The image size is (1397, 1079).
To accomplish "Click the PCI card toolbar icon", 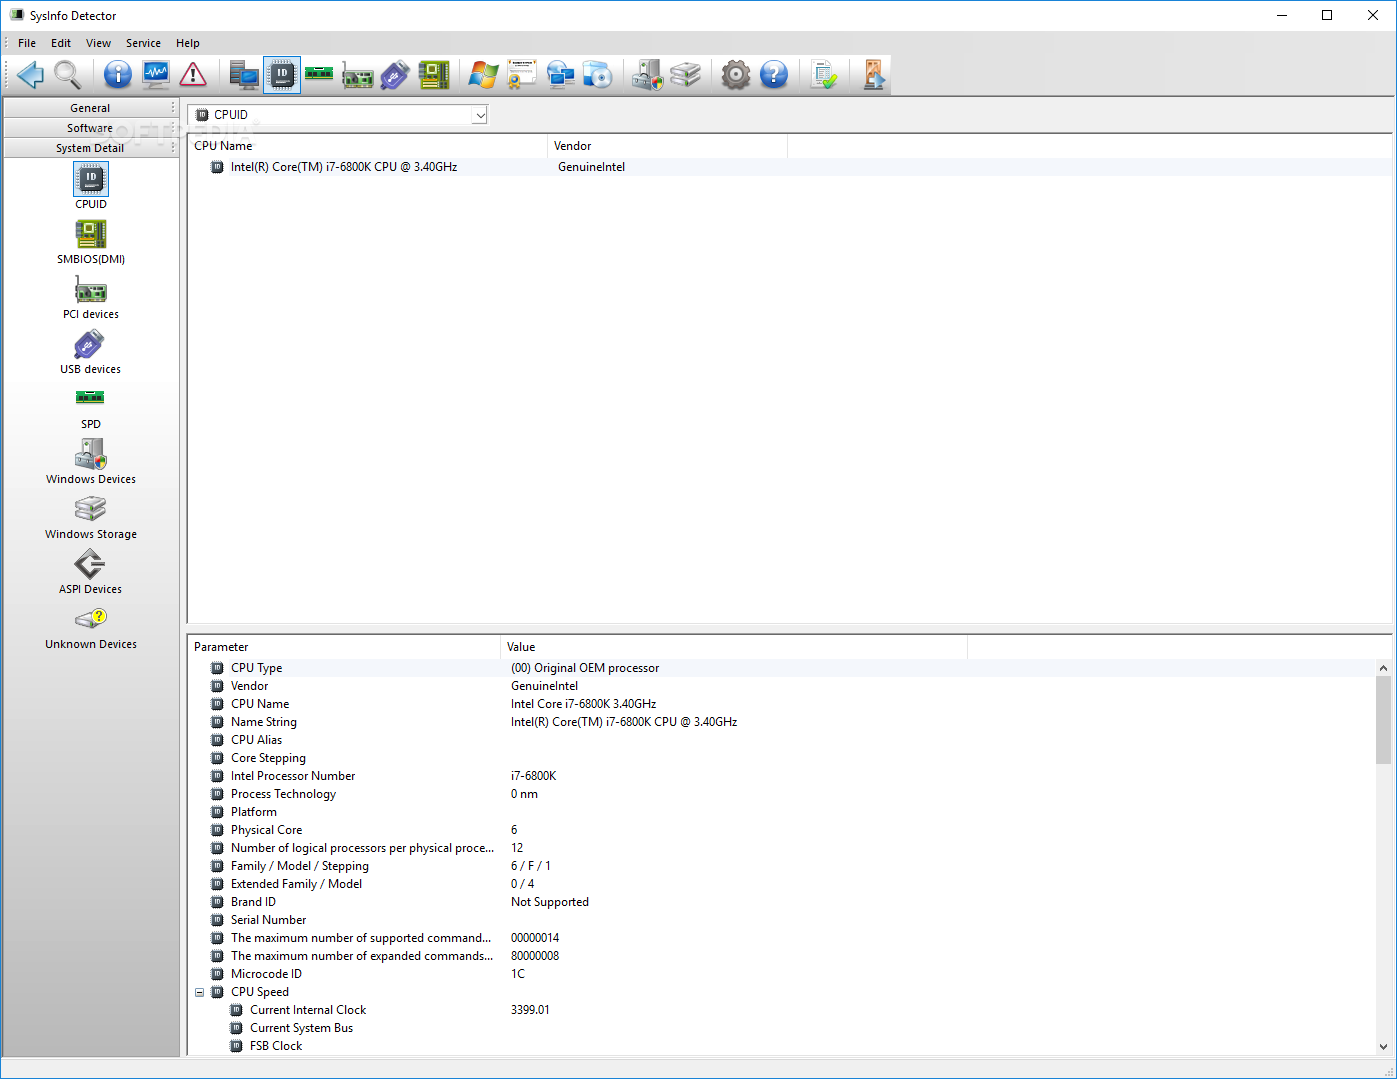I will click(x=357, y=75).
